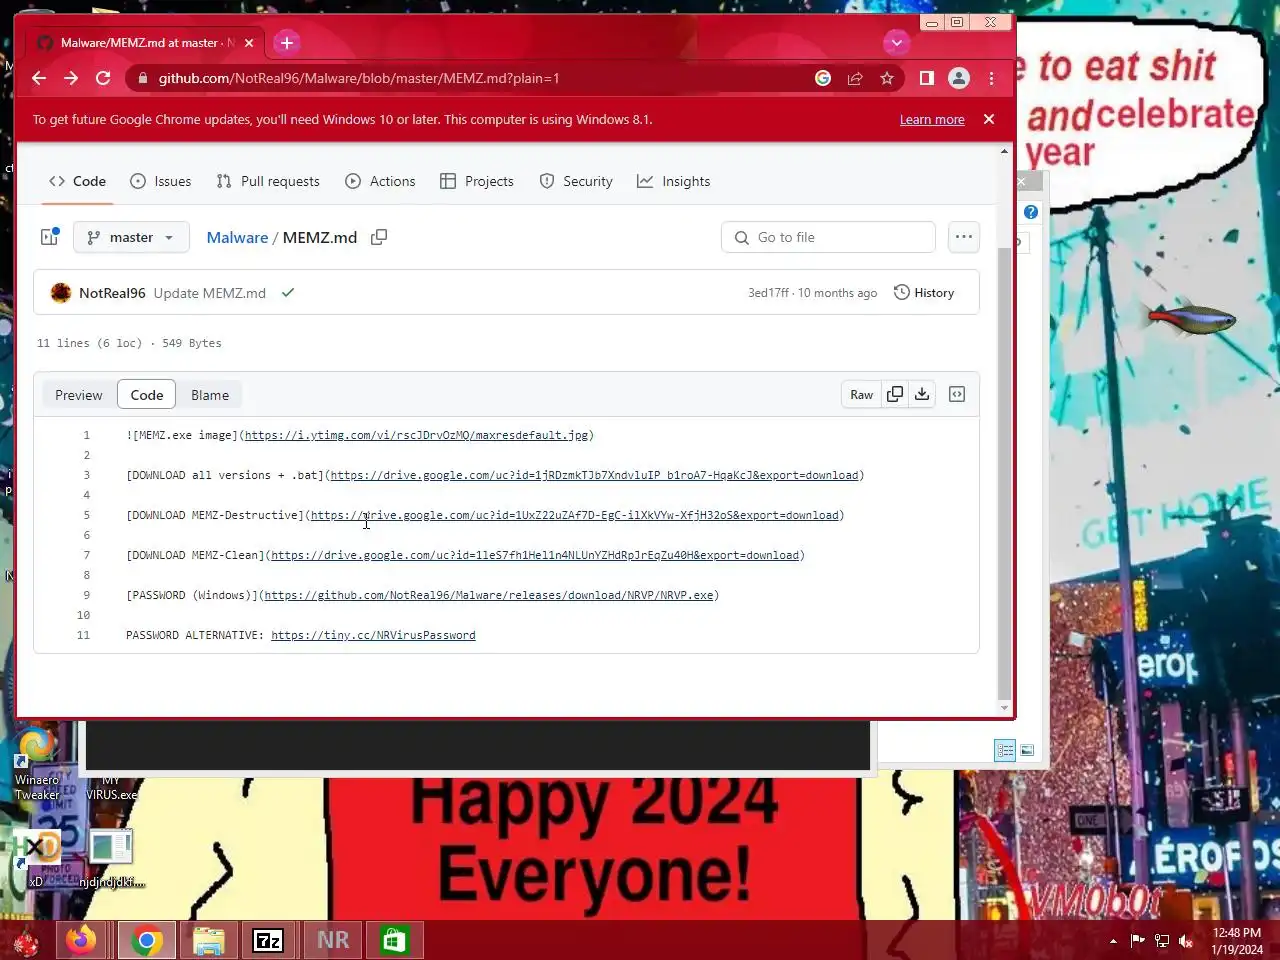The height and width of the screenshot is (960, 1280).
Task: Open the Pull requests tab
Action: click(268, 181)
